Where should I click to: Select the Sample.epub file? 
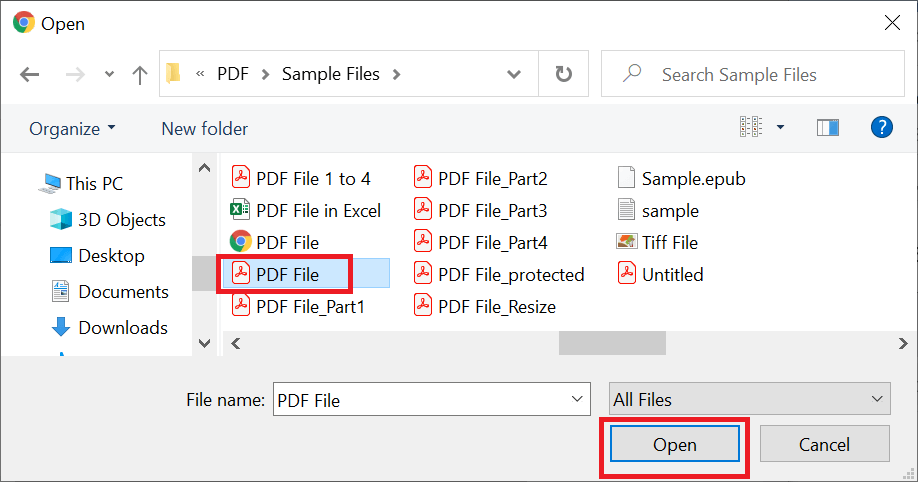pyautogui.click(x=693, y=179)
